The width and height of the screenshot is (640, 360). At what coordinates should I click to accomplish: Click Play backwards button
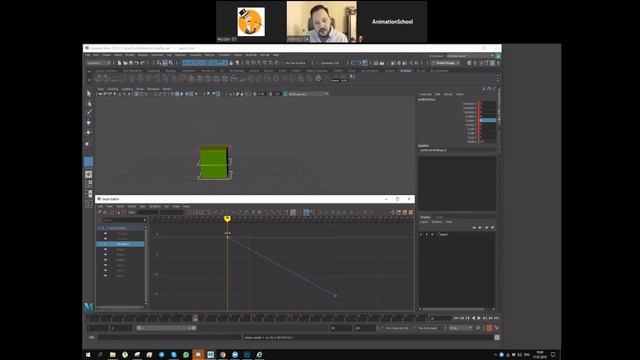tap(473, 318)
